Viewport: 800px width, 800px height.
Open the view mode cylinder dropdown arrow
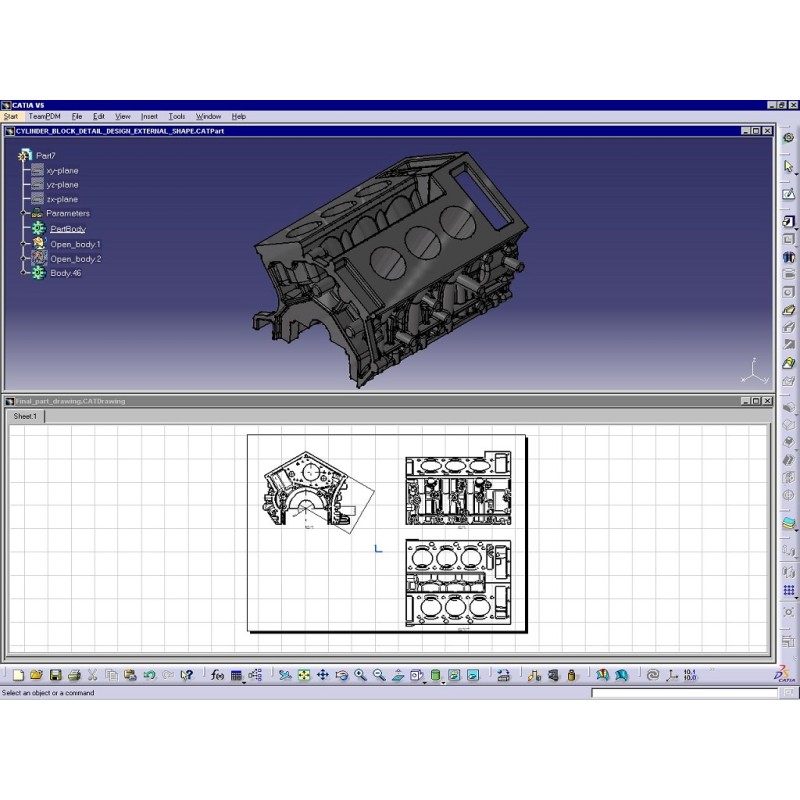coord(443,682)
